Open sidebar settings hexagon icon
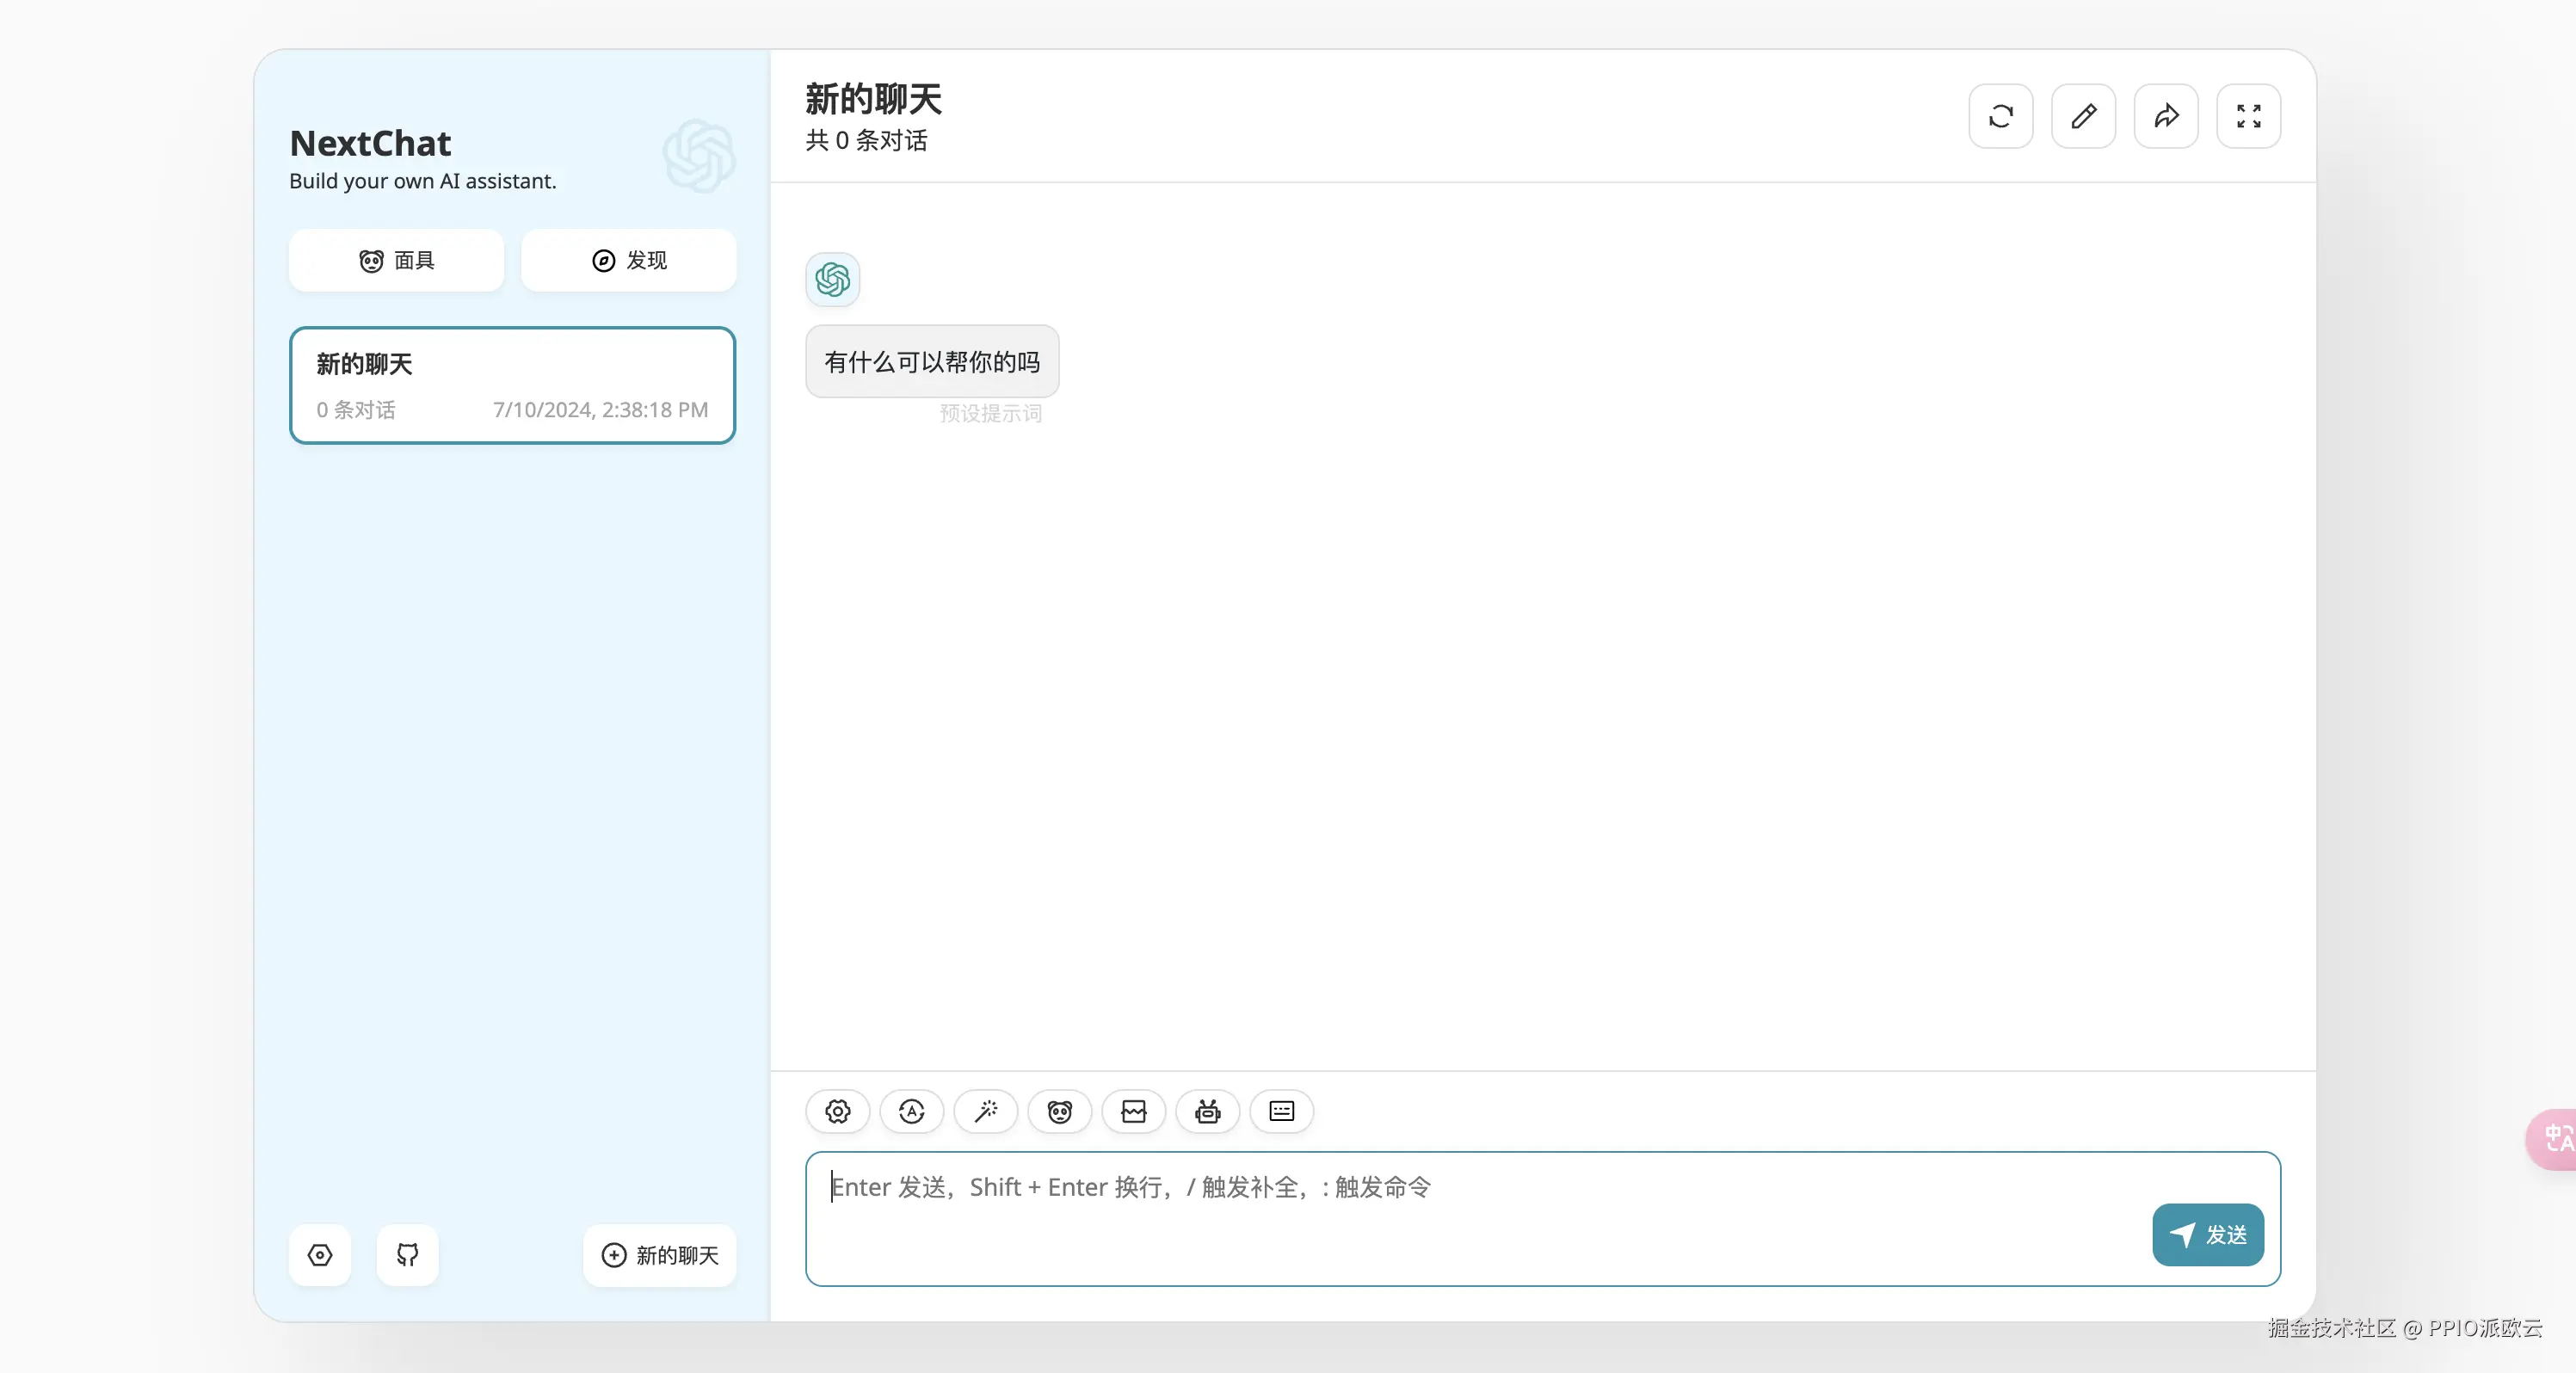2576x1373 pixels. (320, 1254)
